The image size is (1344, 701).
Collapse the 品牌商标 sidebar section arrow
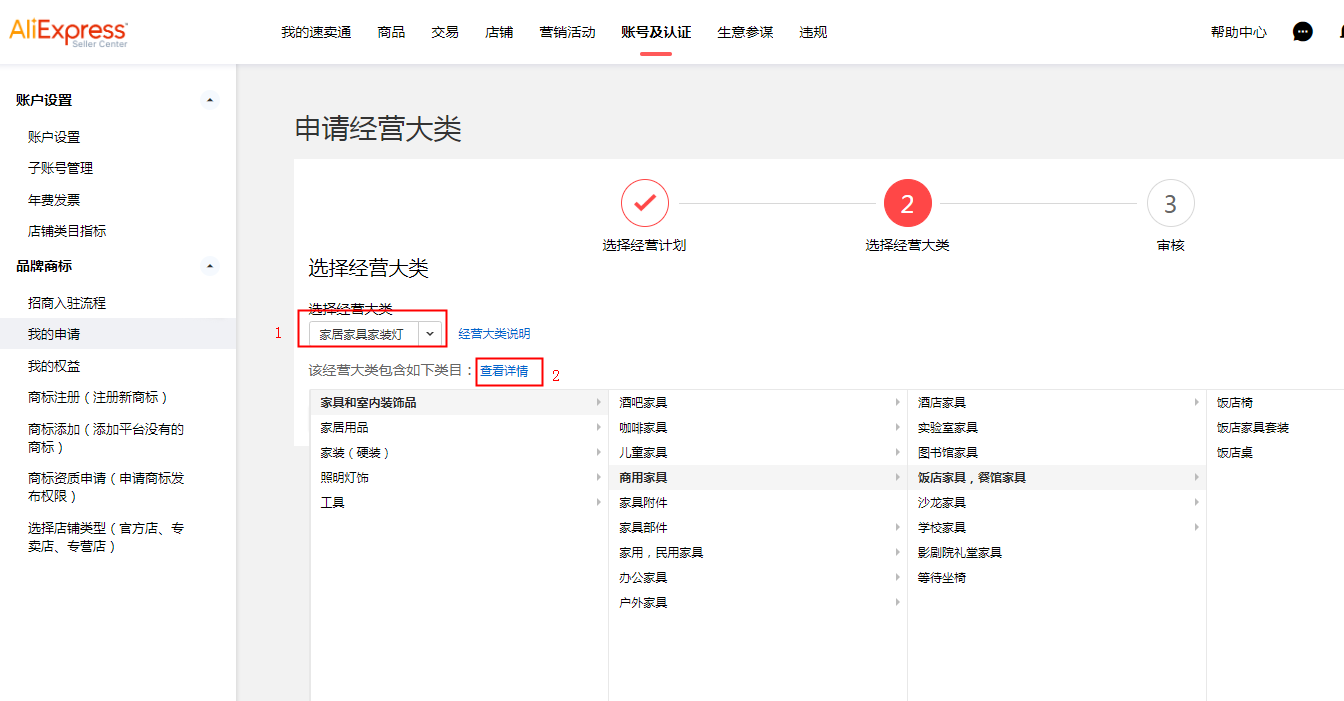point(209,266)
